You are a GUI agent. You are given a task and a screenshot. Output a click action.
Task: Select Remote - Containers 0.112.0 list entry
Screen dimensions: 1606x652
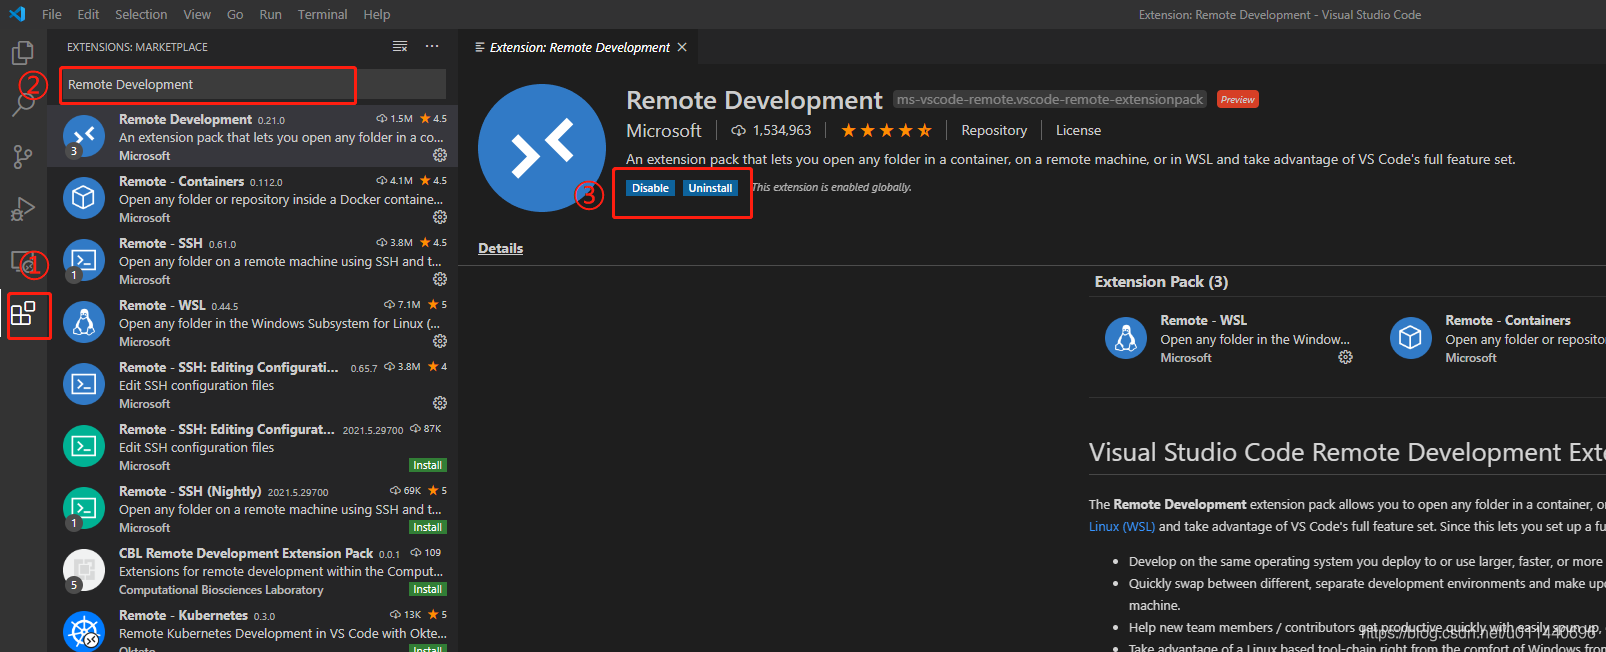pos(253,198)
